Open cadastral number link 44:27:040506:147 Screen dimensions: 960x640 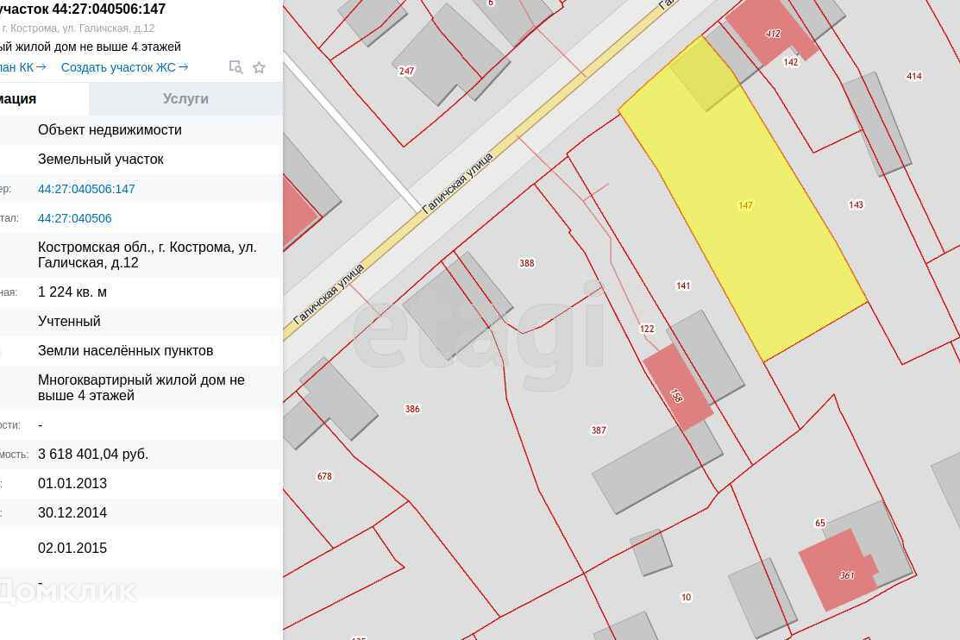point(86,189)
